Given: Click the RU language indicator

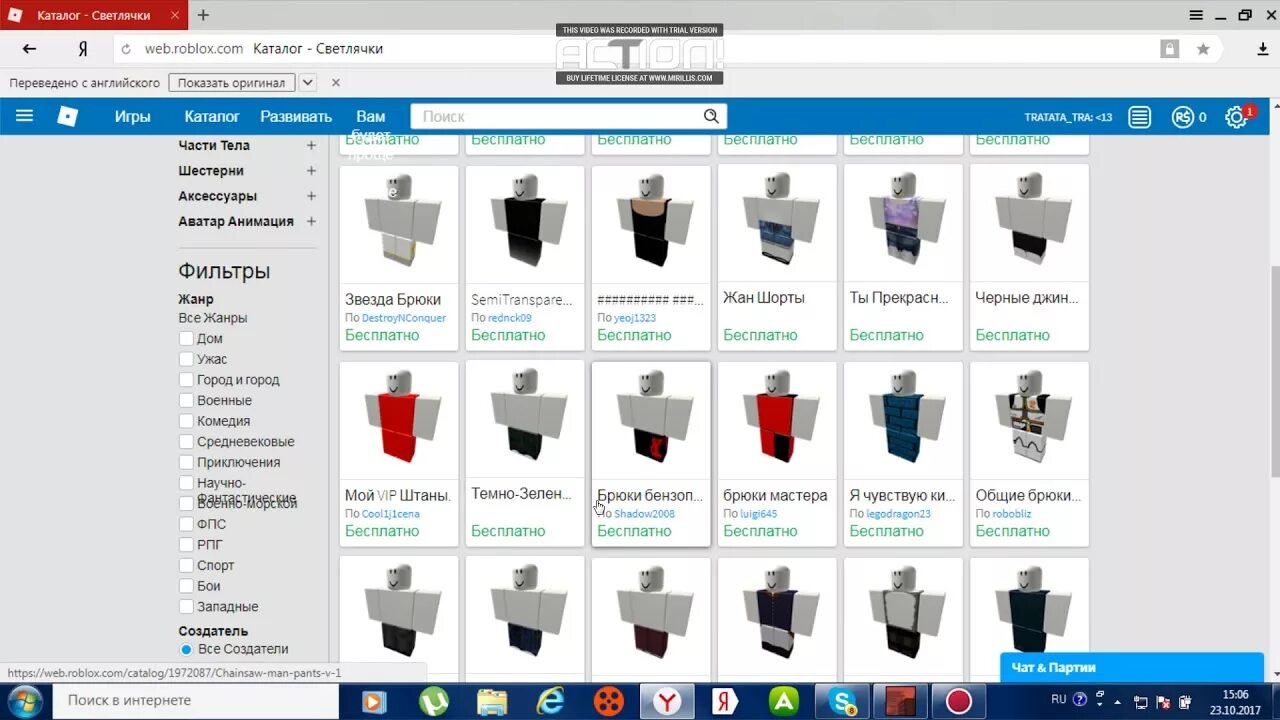Looking at the screenshot, I should pyautogui.click(x=1059, y=699).
